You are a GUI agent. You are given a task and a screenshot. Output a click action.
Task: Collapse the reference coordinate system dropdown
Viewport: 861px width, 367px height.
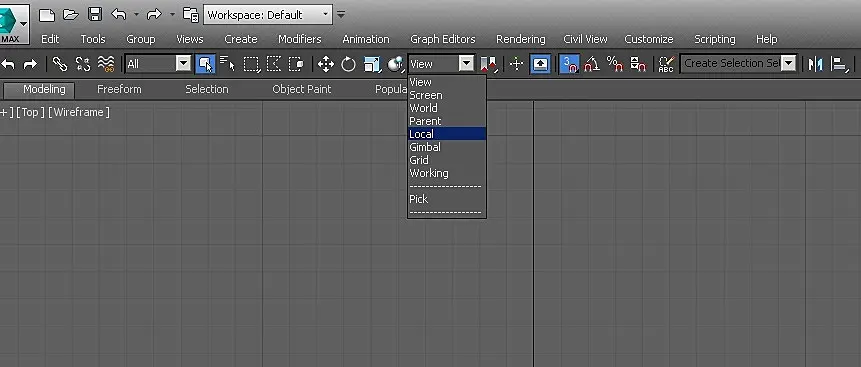tap(466, 64)
